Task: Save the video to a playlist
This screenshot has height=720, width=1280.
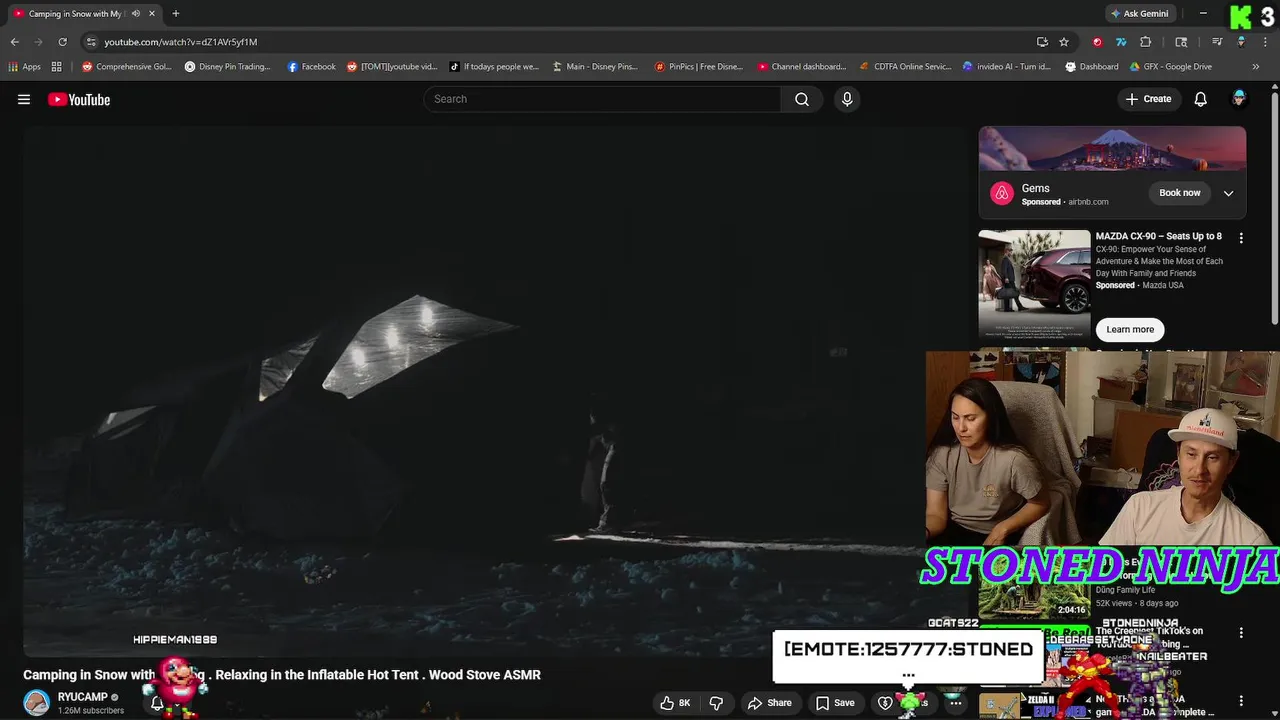Action: coord(835,703)
